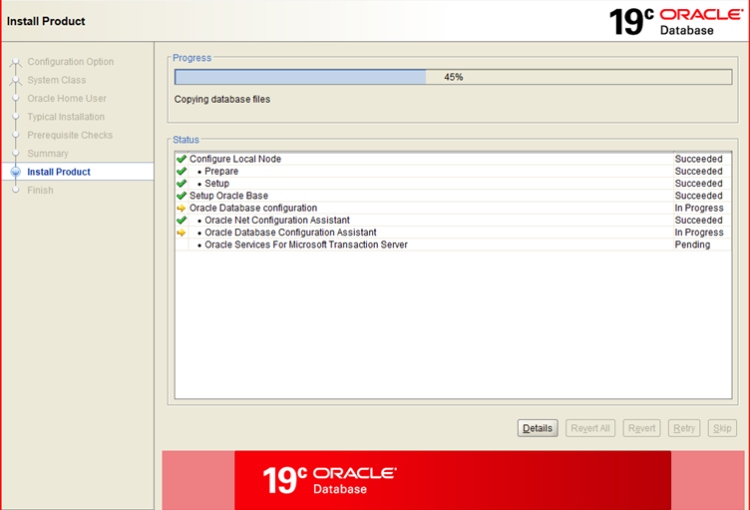
Task: Select Configuration Option in sidebar
Action: [x=70, y=62]
